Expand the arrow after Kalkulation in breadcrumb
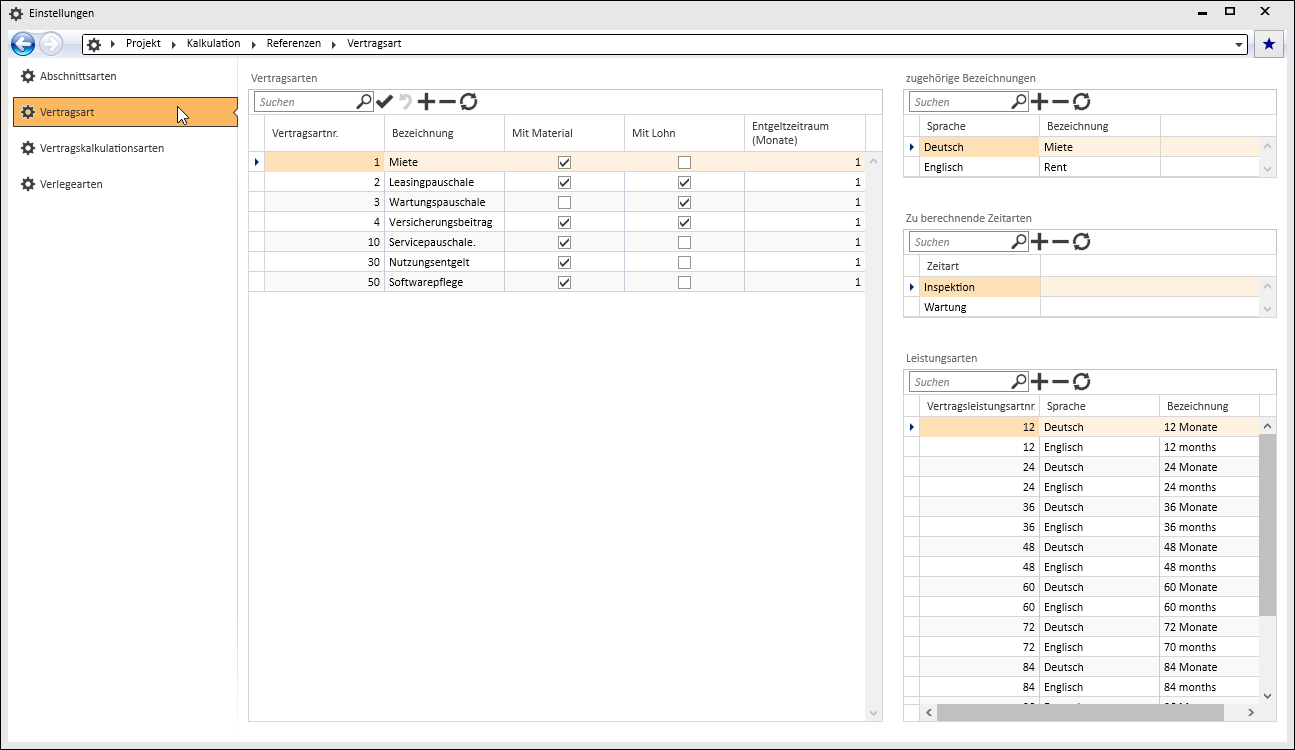 tap(253, 44)
